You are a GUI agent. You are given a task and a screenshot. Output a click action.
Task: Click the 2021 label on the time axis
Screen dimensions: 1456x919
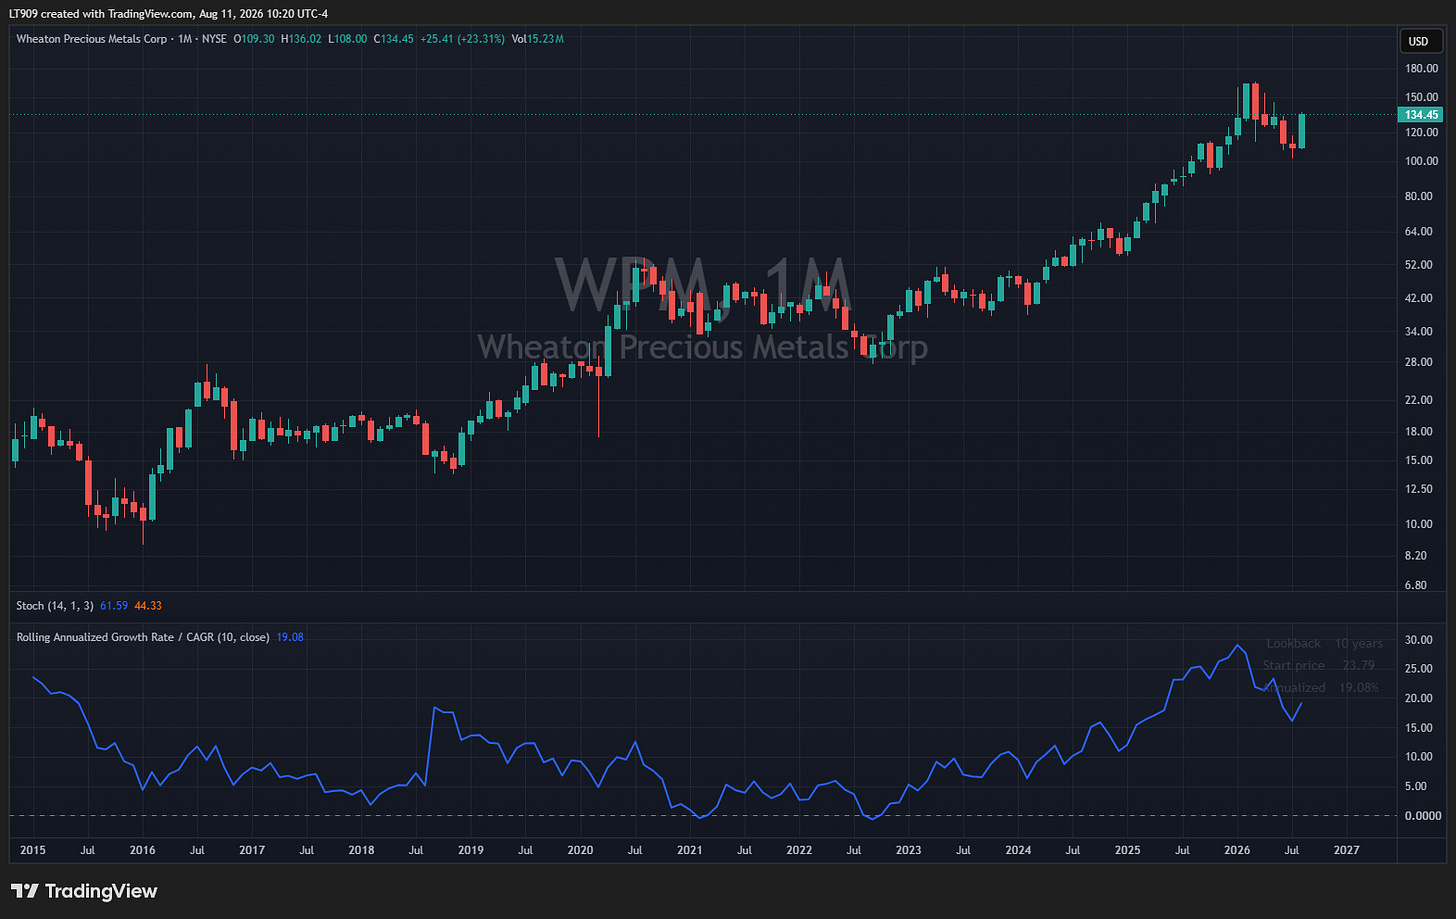(x=690, y=850)
